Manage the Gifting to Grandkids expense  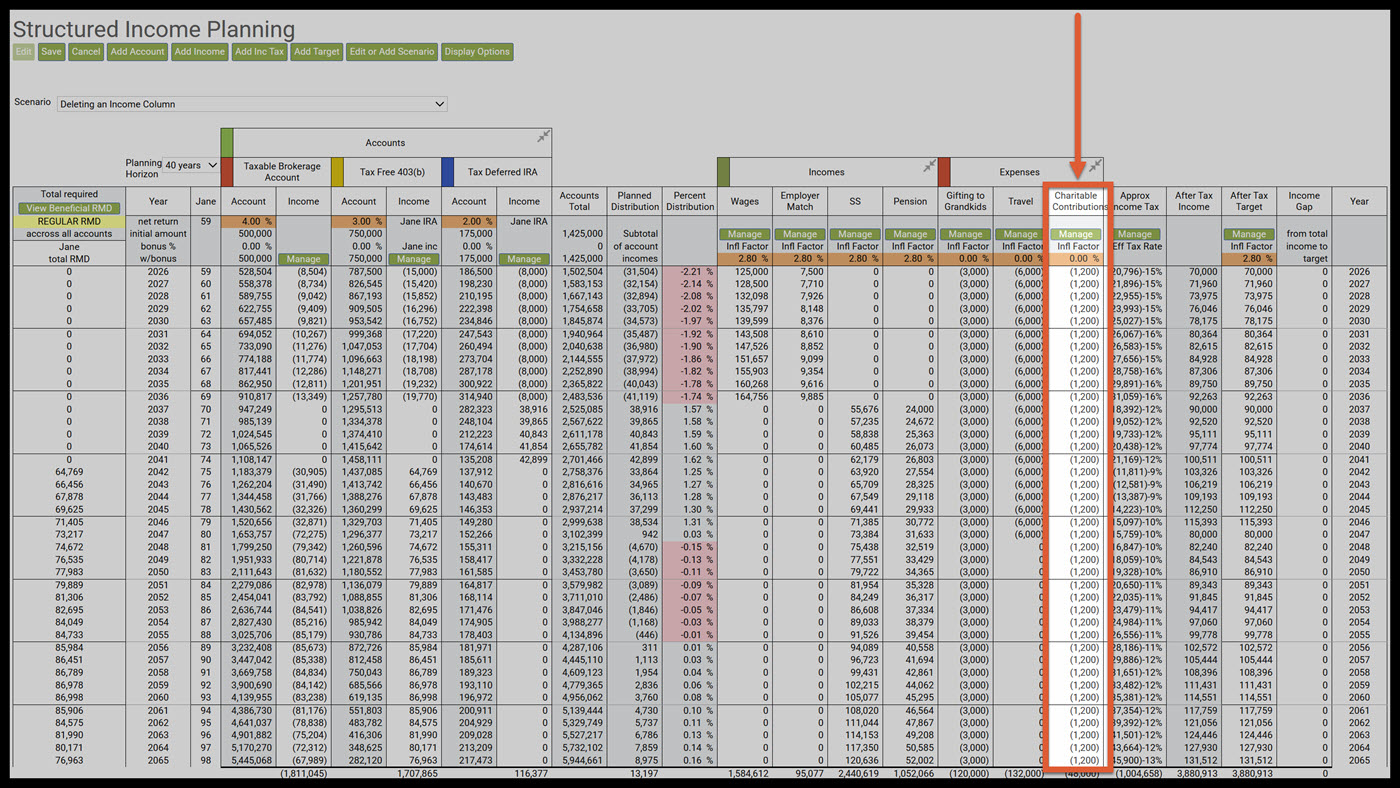pos(966,234)
